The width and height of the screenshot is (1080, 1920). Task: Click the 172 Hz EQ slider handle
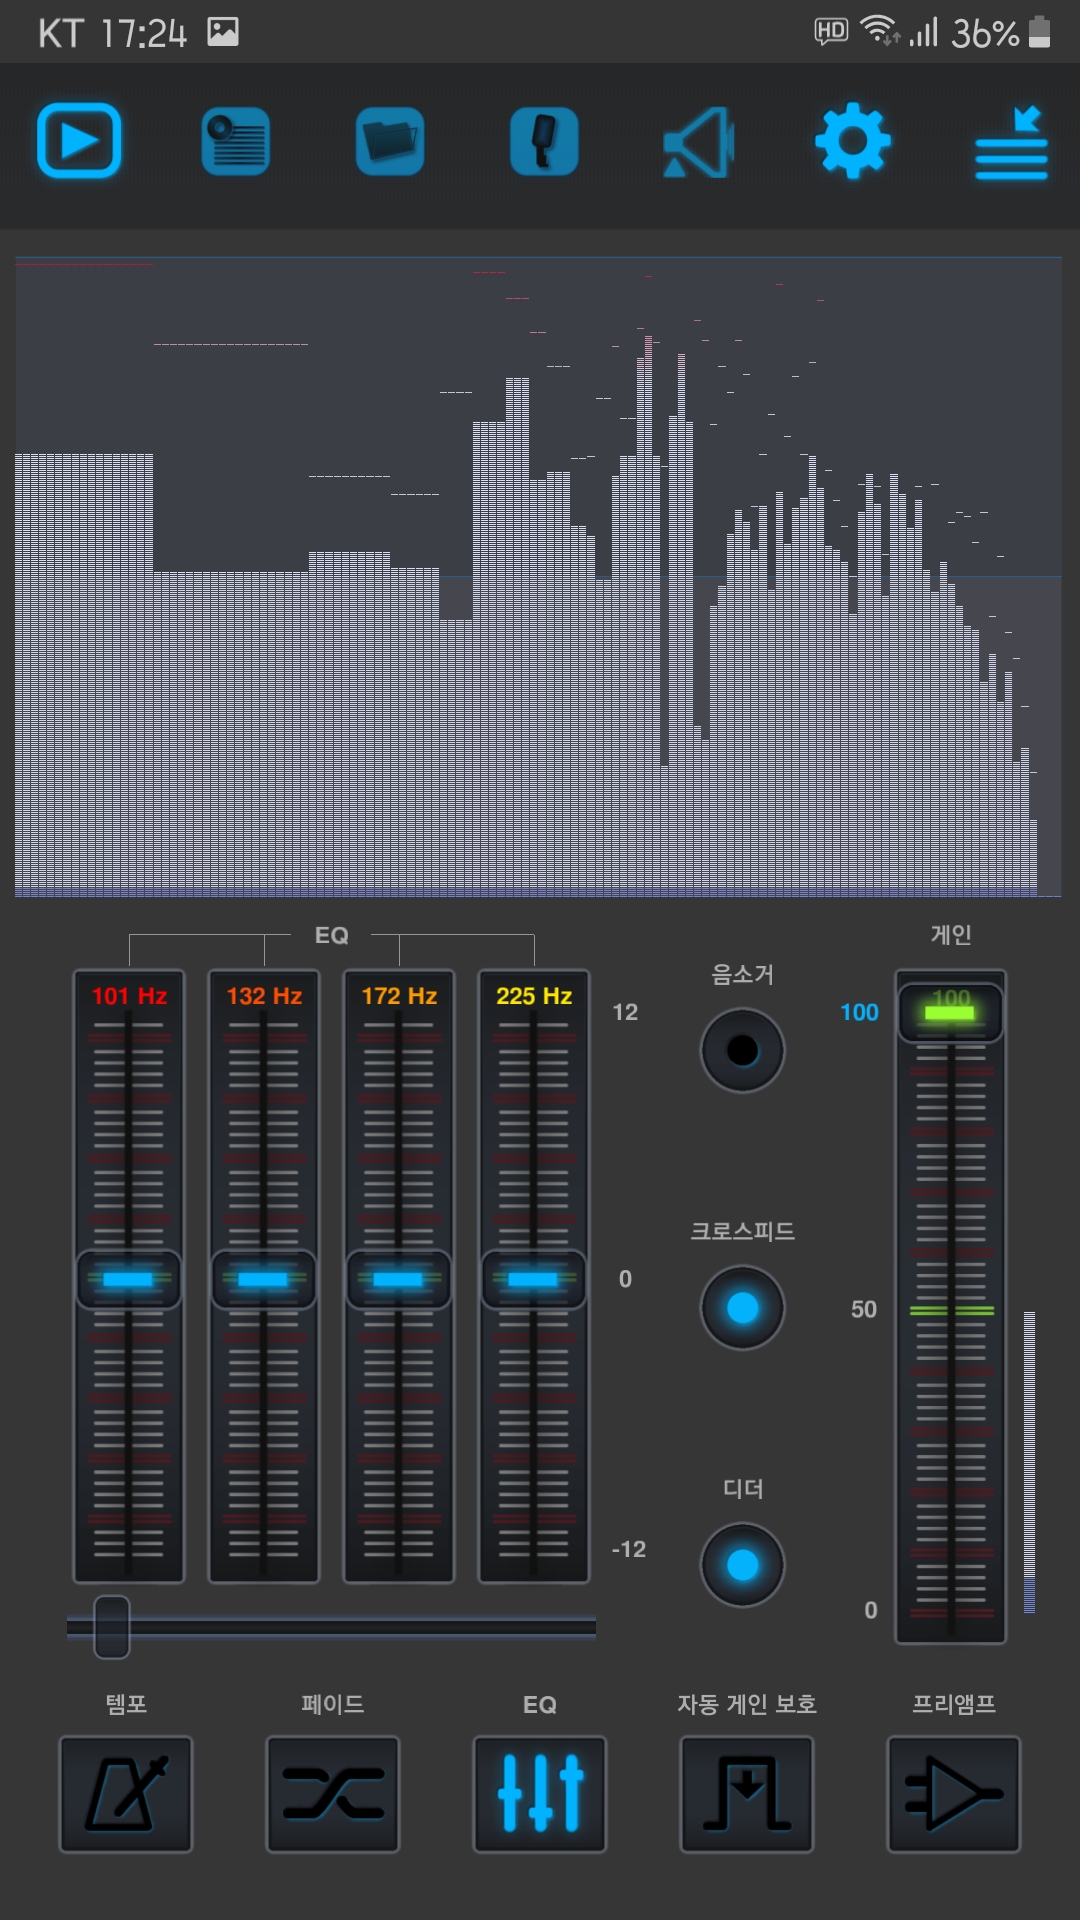[399, 1279]
